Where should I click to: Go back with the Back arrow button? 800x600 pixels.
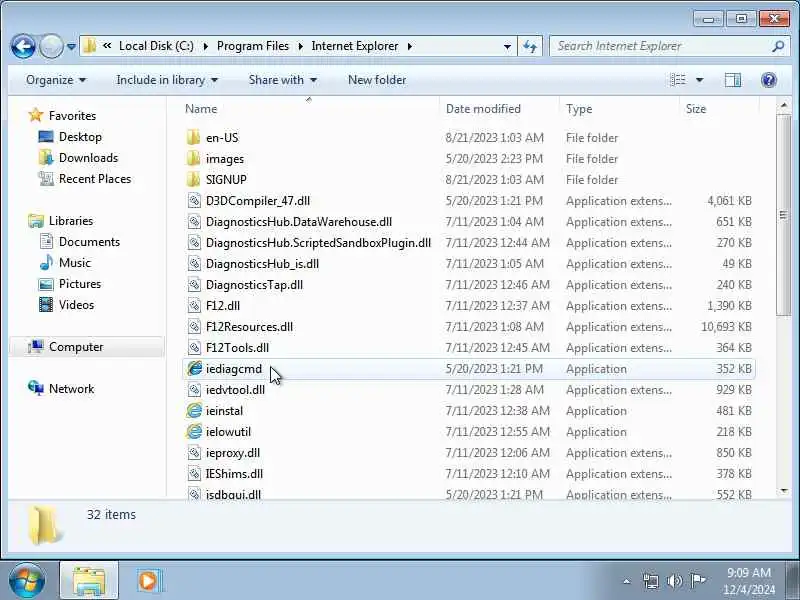pos(23,46)
